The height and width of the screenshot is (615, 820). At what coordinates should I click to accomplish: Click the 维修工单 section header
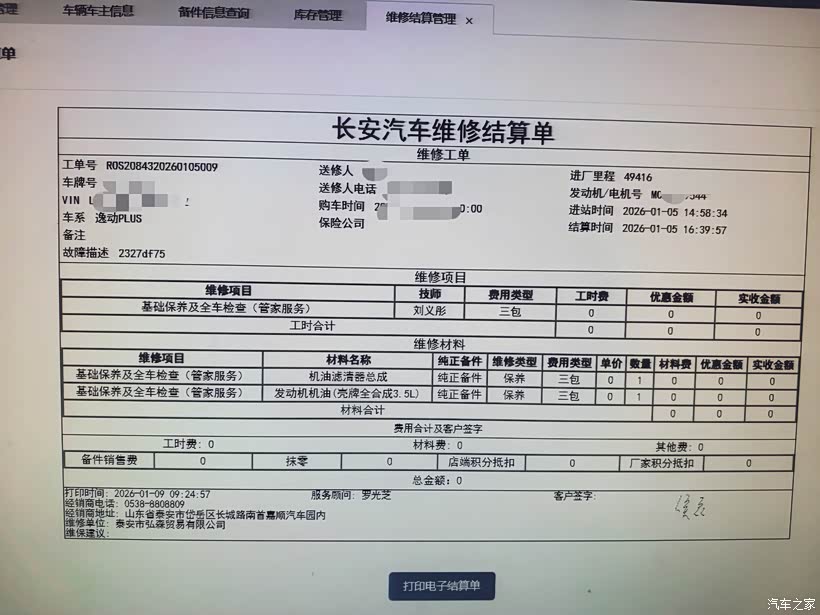click(443, 155)
